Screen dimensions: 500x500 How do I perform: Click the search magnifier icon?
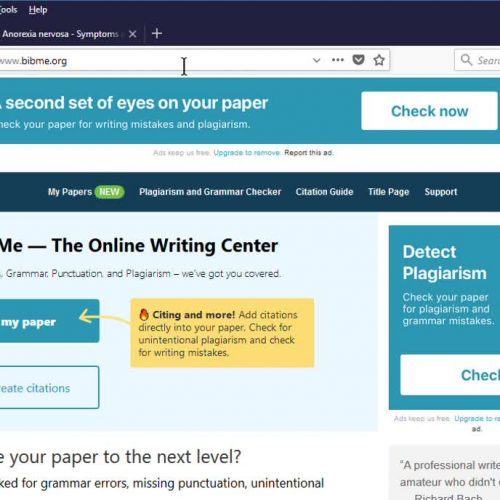click(x=466, y=60)
